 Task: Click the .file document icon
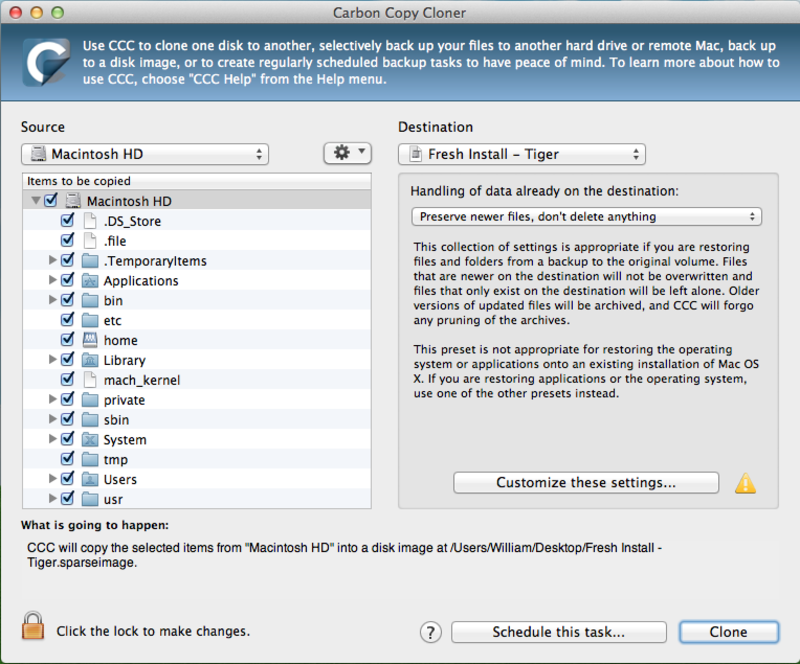click(x=90, y=240)
